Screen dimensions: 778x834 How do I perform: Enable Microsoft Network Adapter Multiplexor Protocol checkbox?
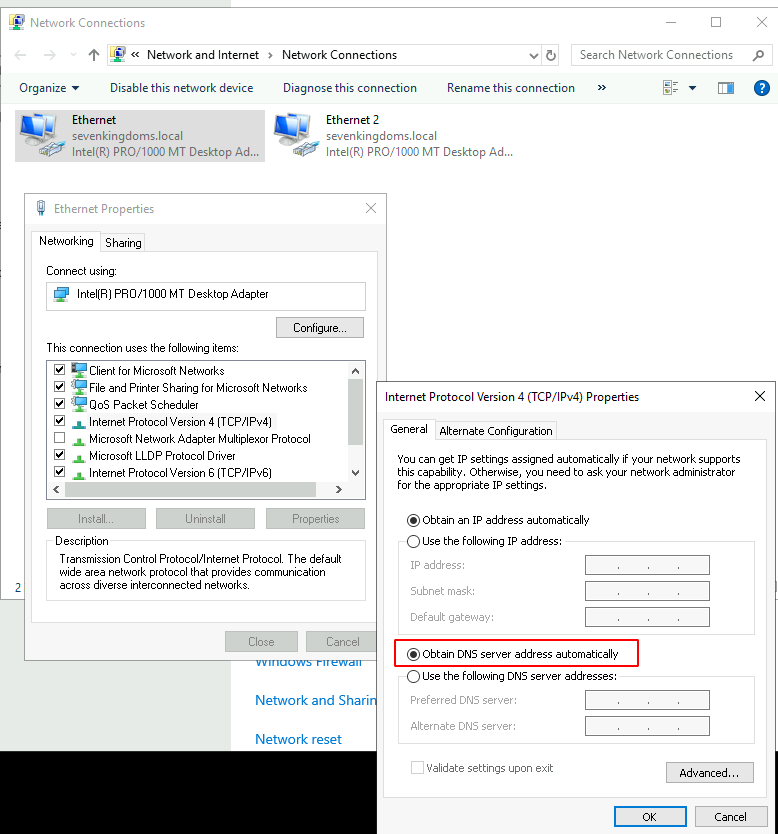point(60,438)
